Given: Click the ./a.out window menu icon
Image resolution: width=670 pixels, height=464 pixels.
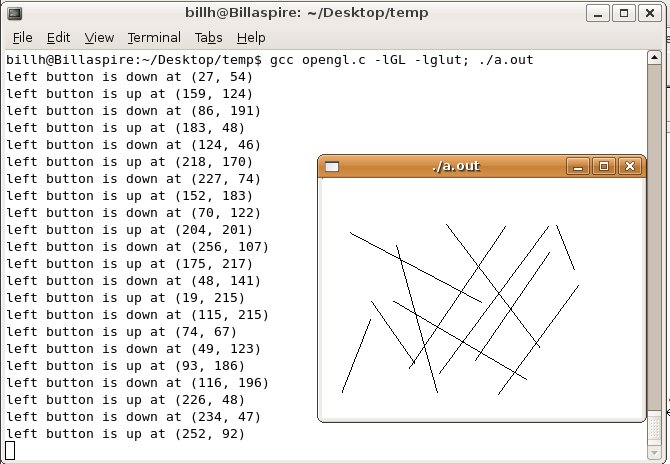Looking at the screenshot, I should pyautogui.click(x=332, y=167).
